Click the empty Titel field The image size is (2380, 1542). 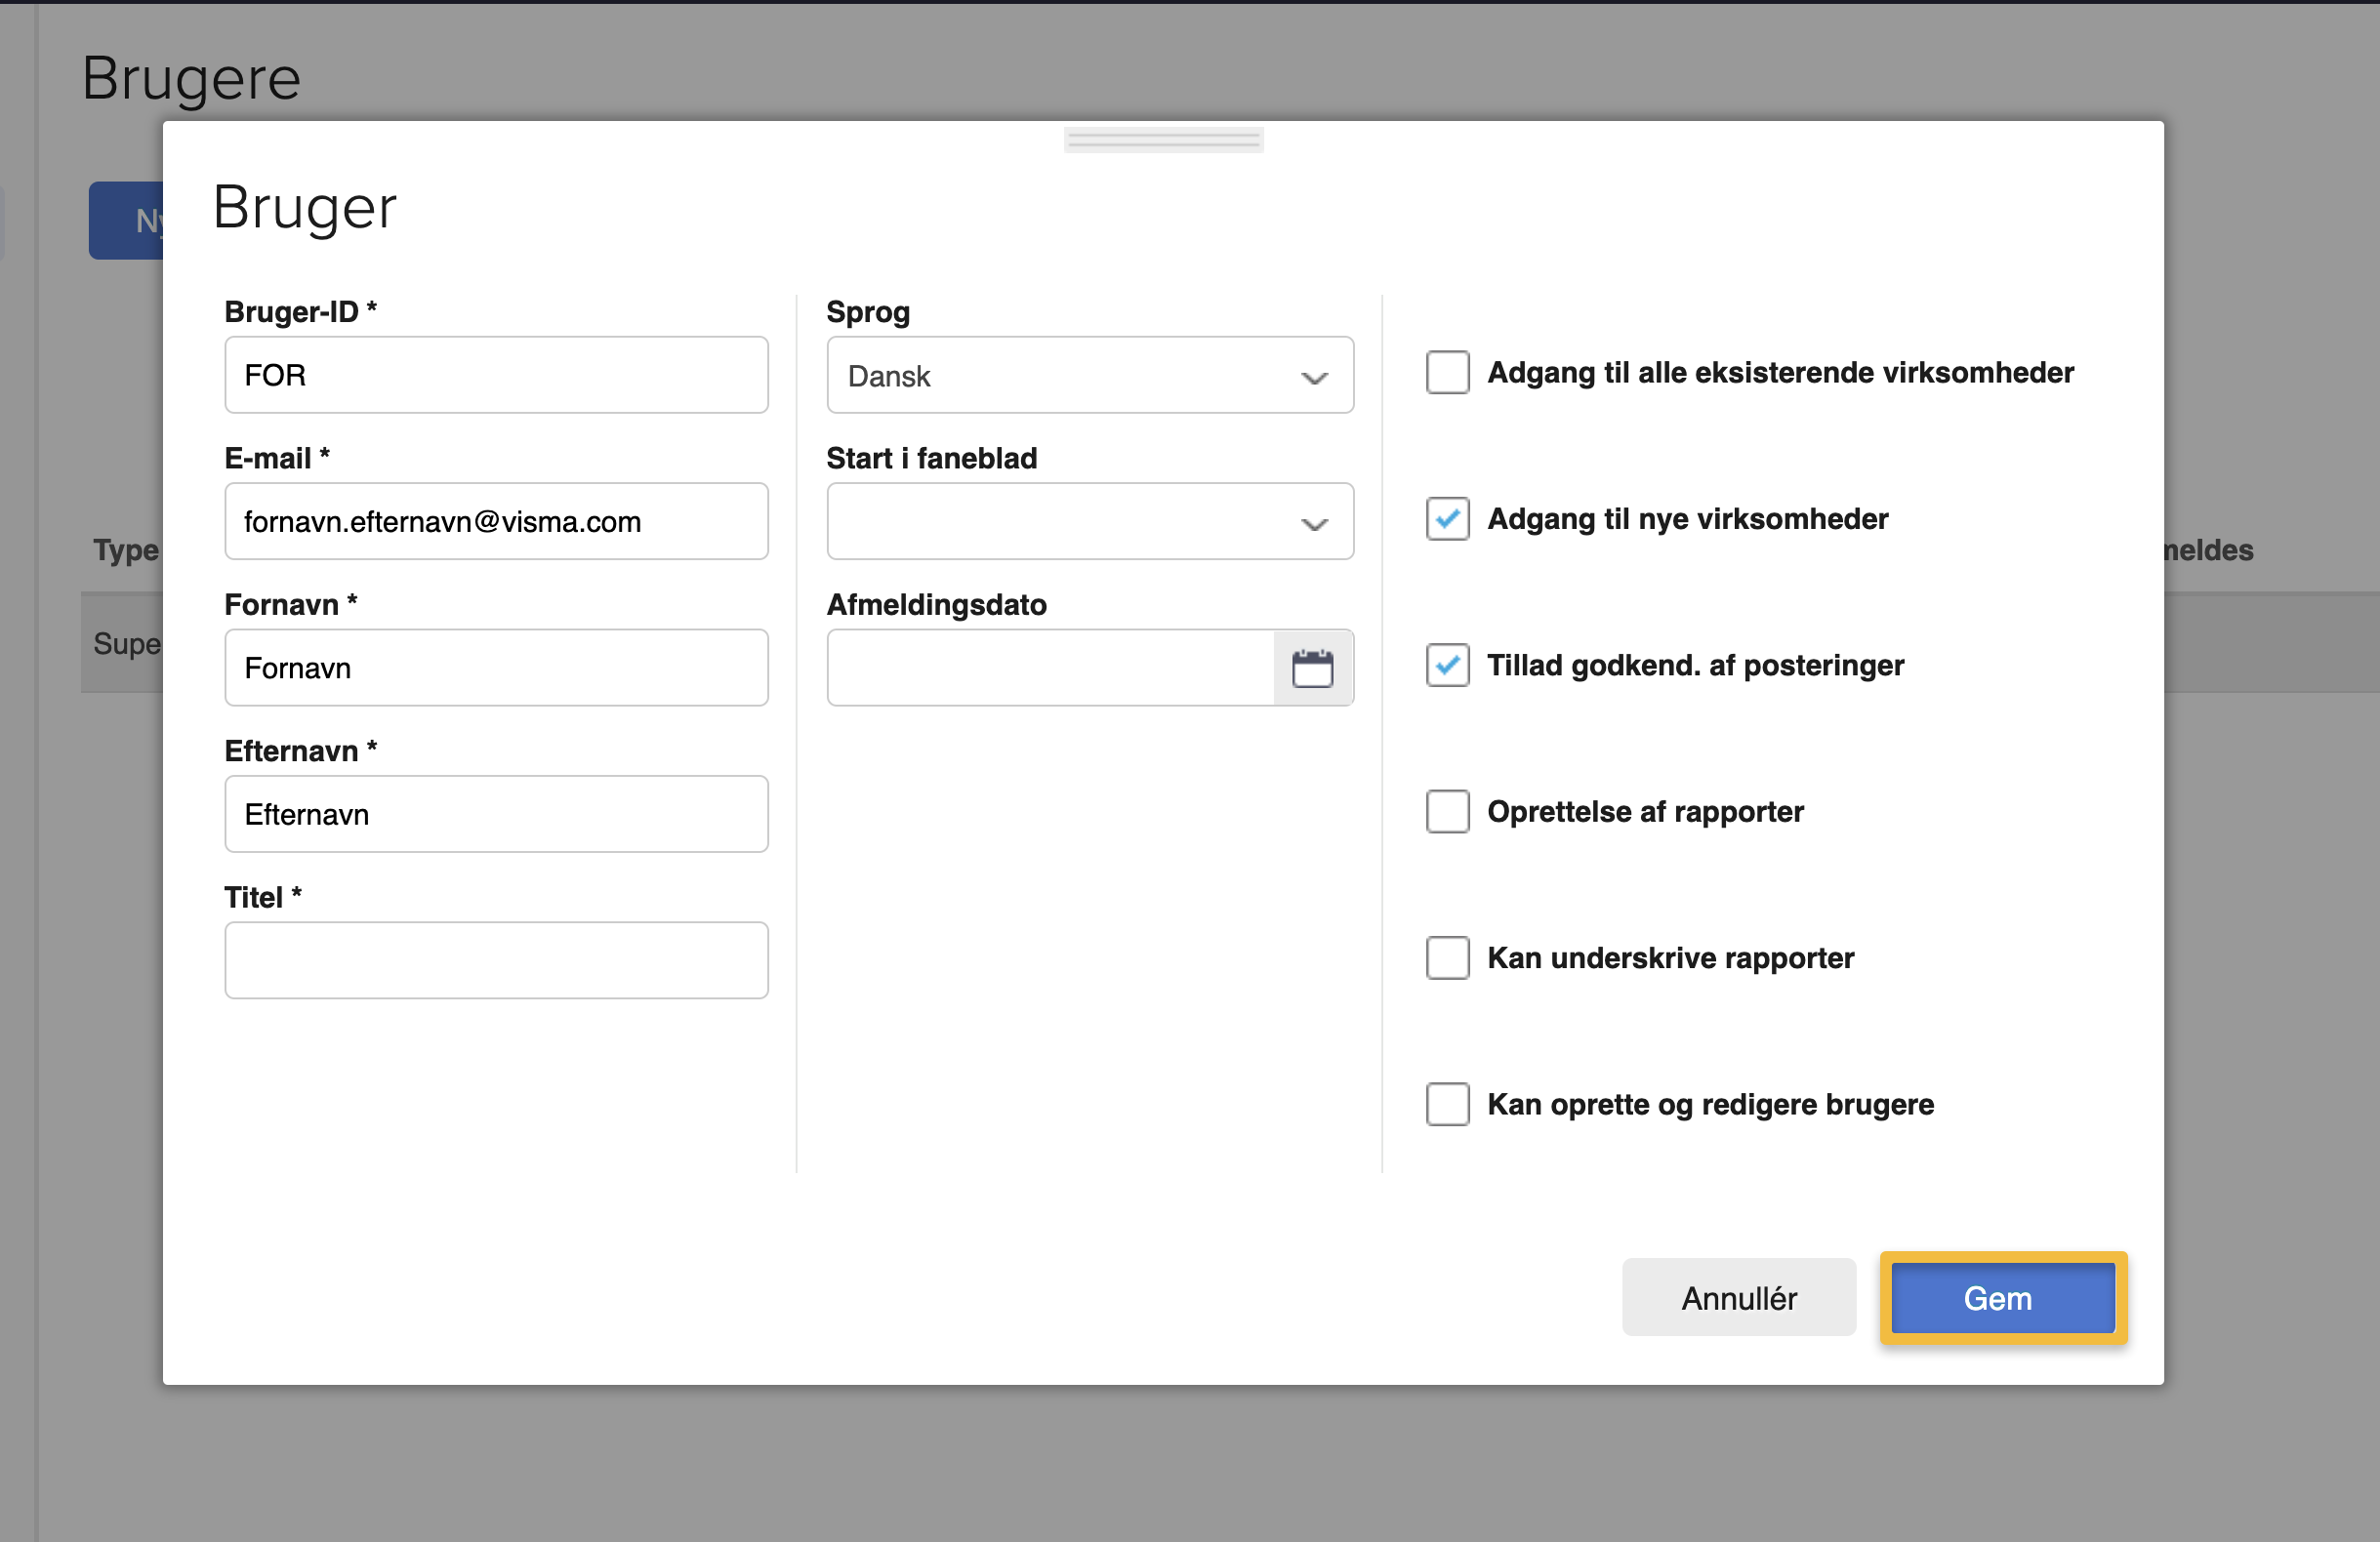(496, 960)
